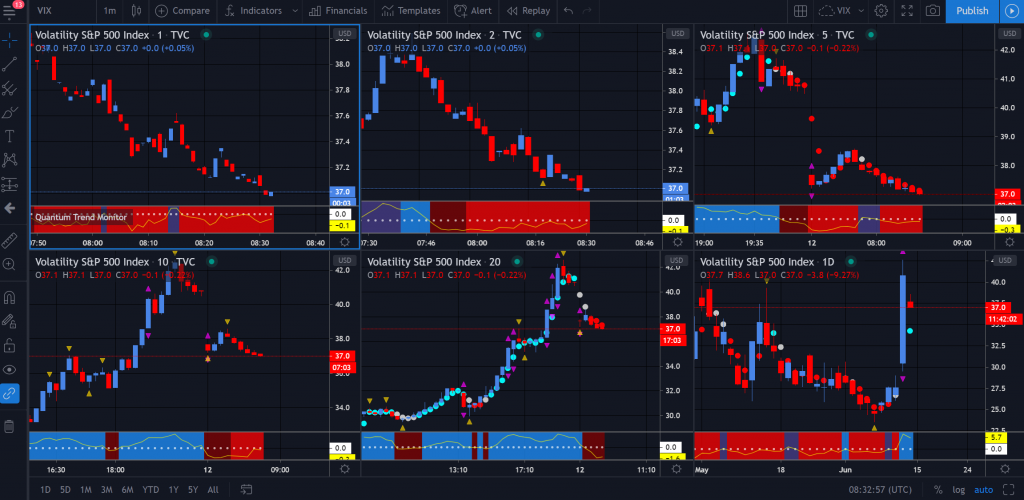
Task: Select the 1D date range
Action: point(45,490)
